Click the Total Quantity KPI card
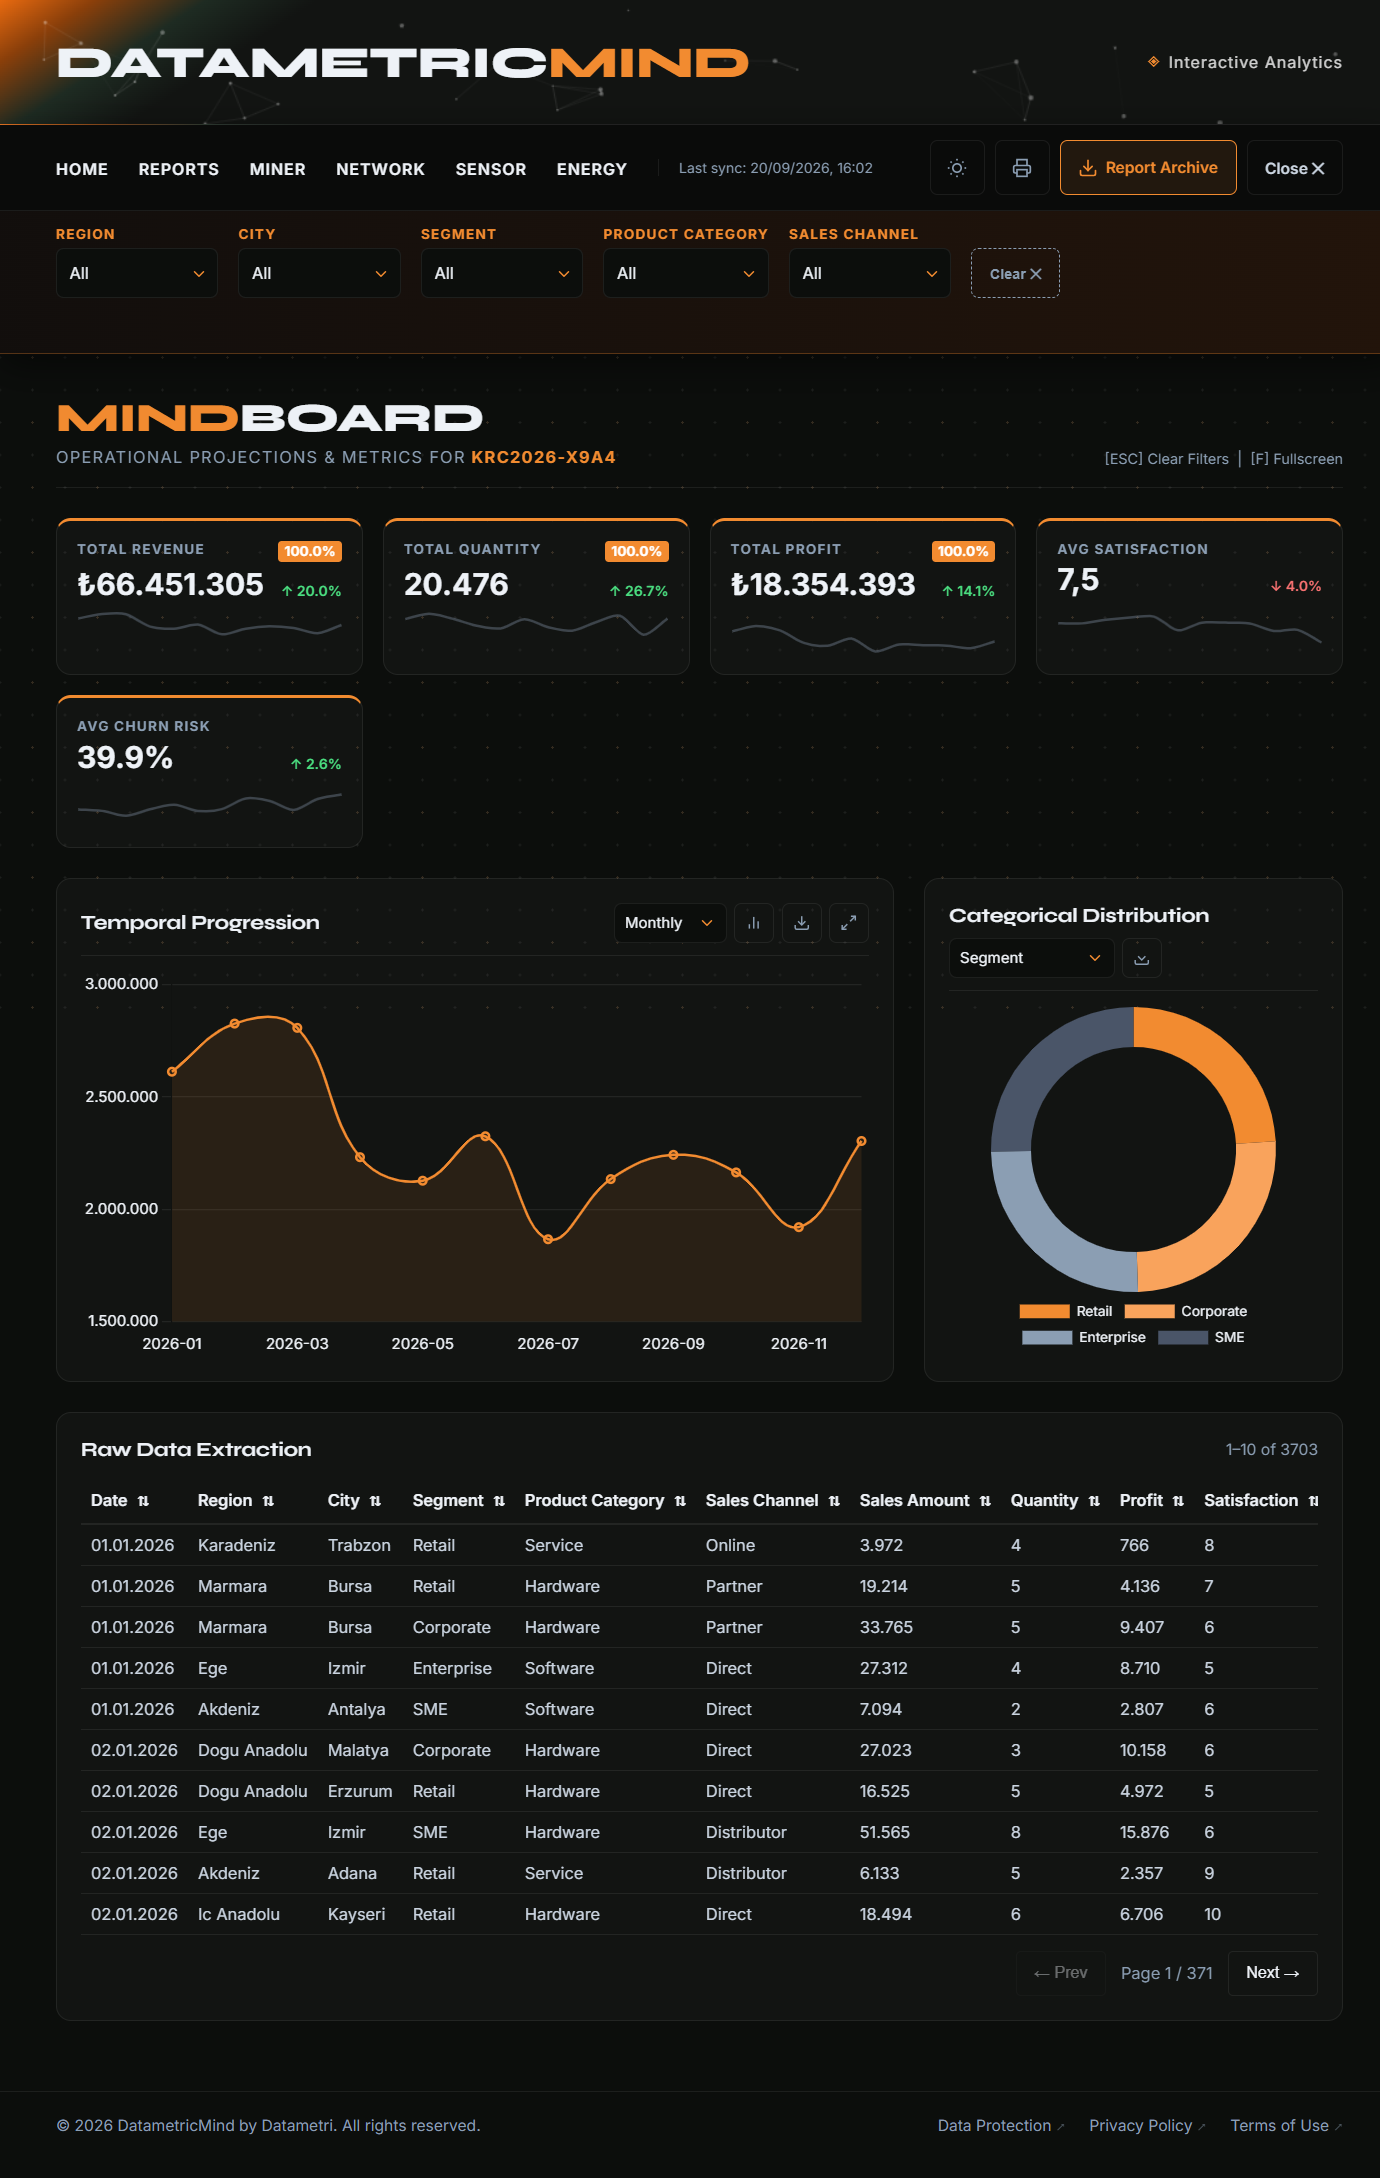 [536, 596]
